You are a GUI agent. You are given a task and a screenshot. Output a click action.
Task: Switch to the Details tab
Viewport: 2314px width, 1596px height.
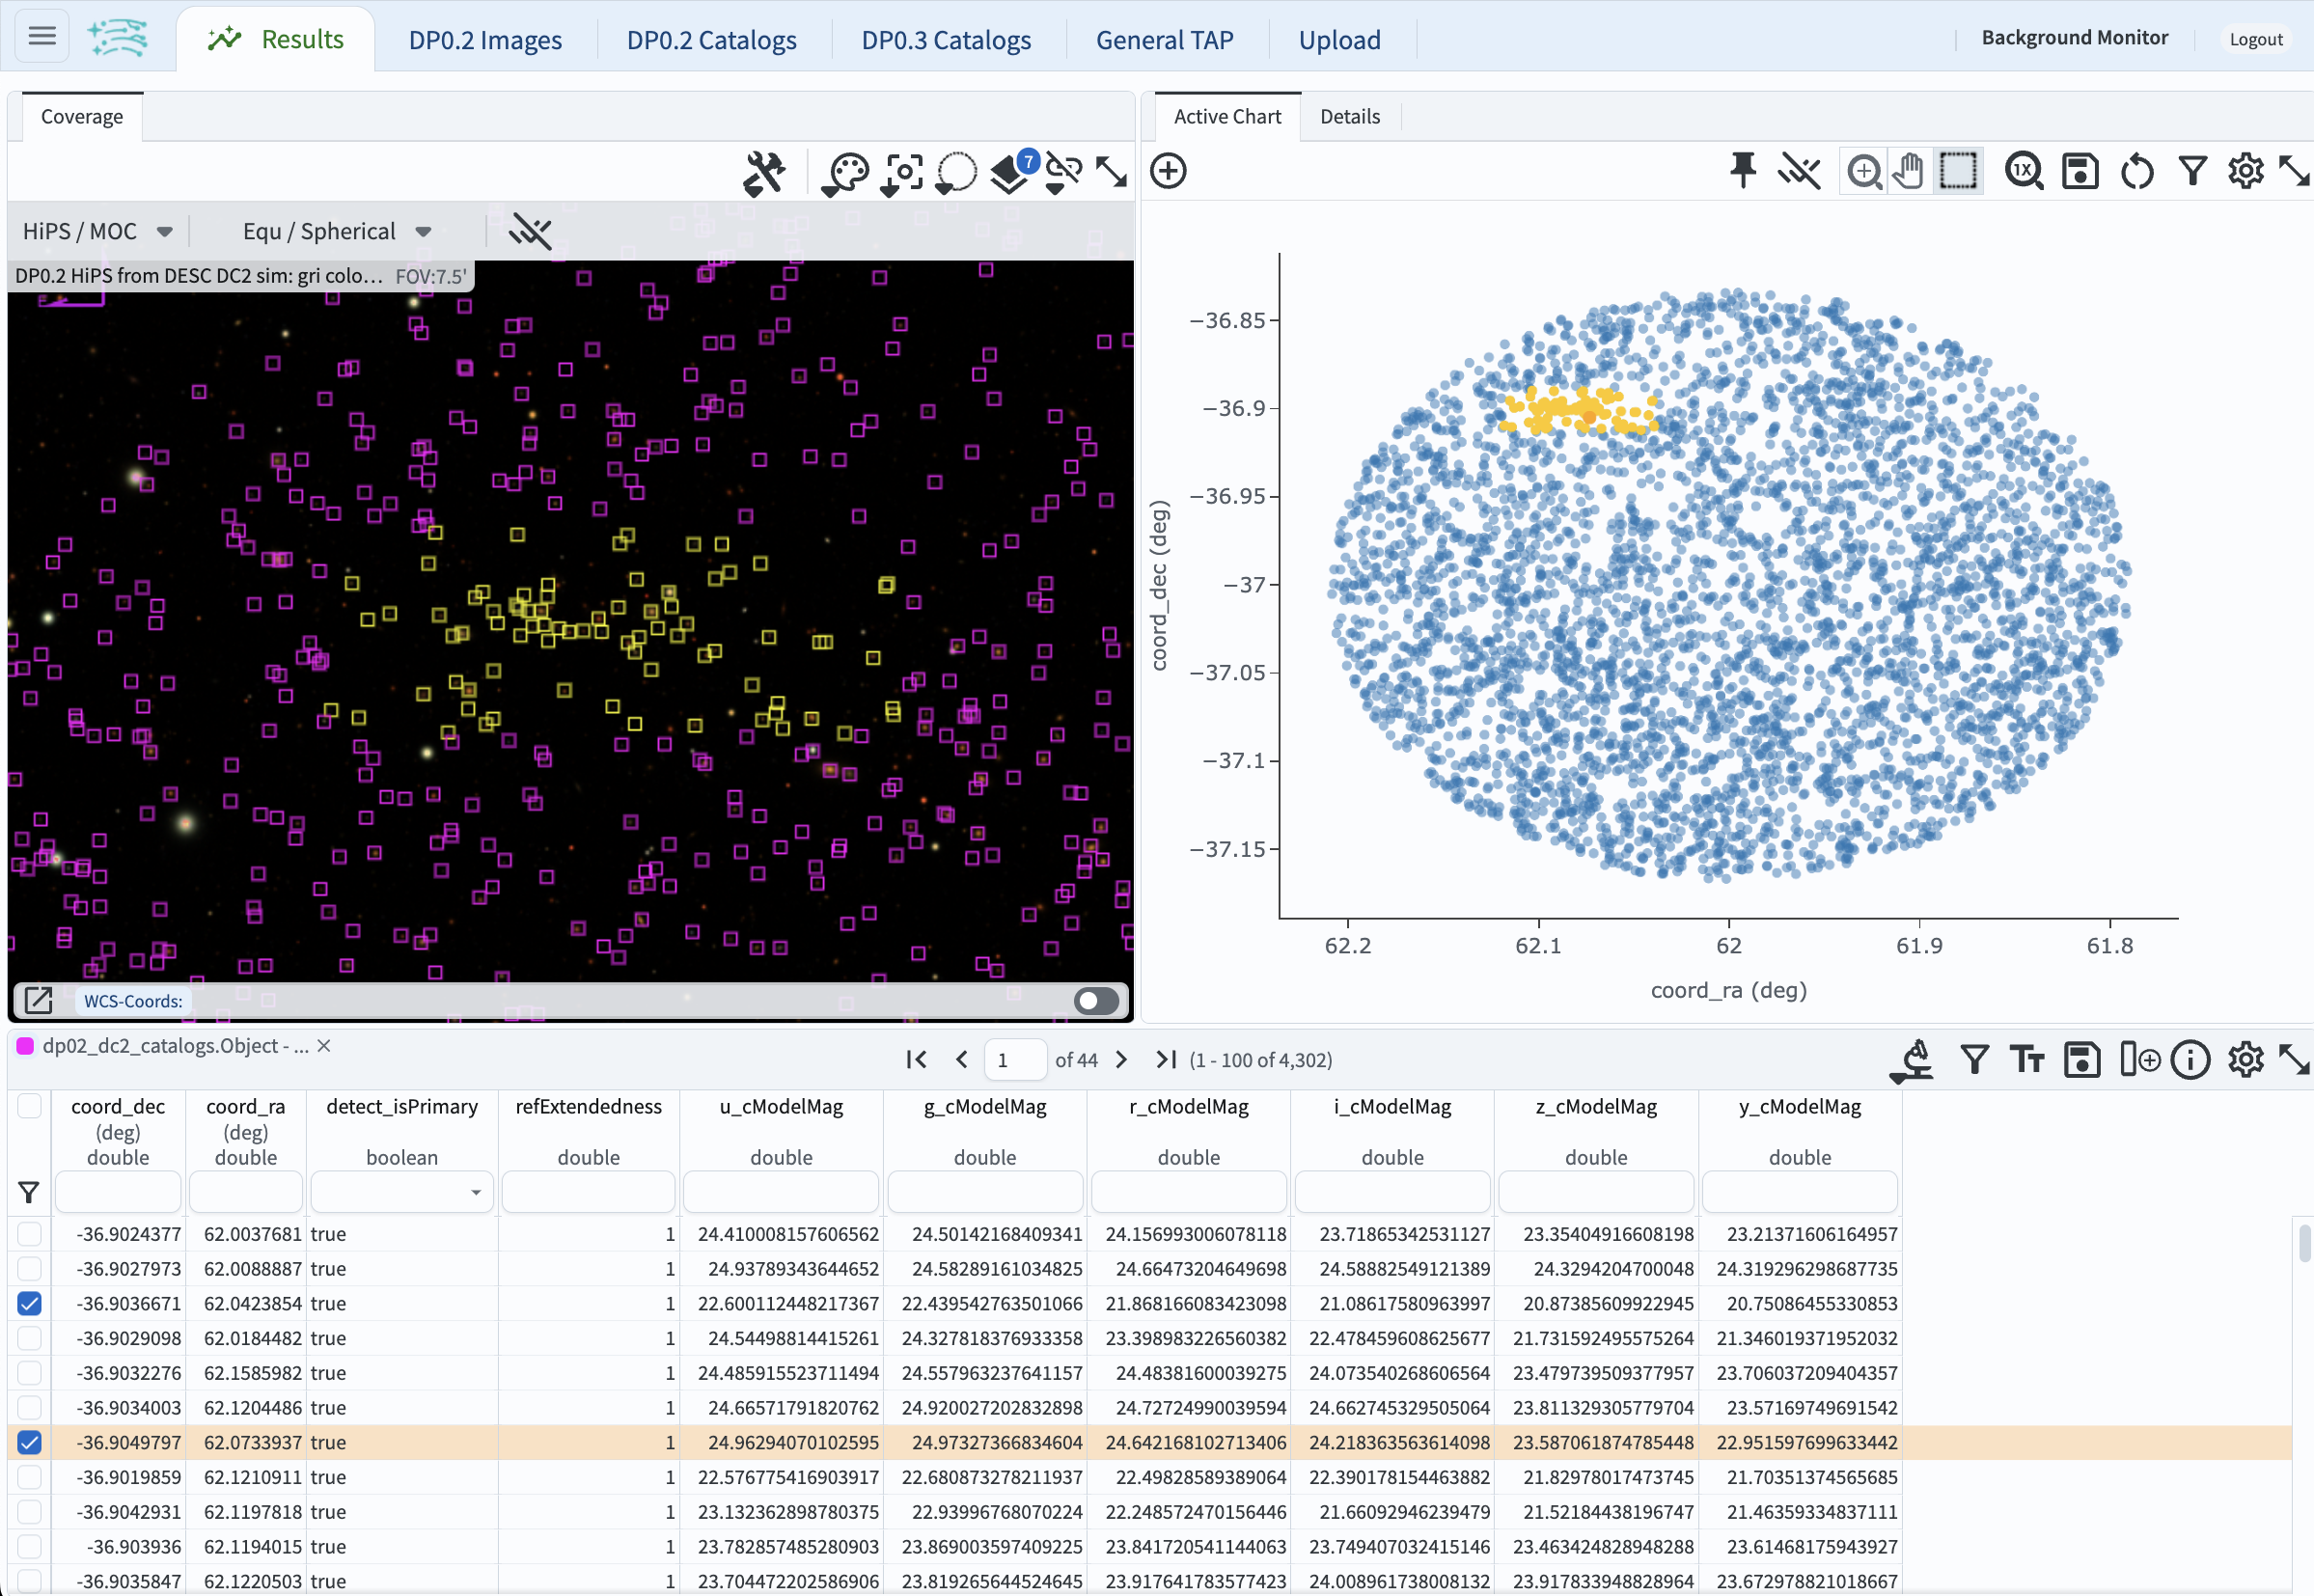(1350, 116)
